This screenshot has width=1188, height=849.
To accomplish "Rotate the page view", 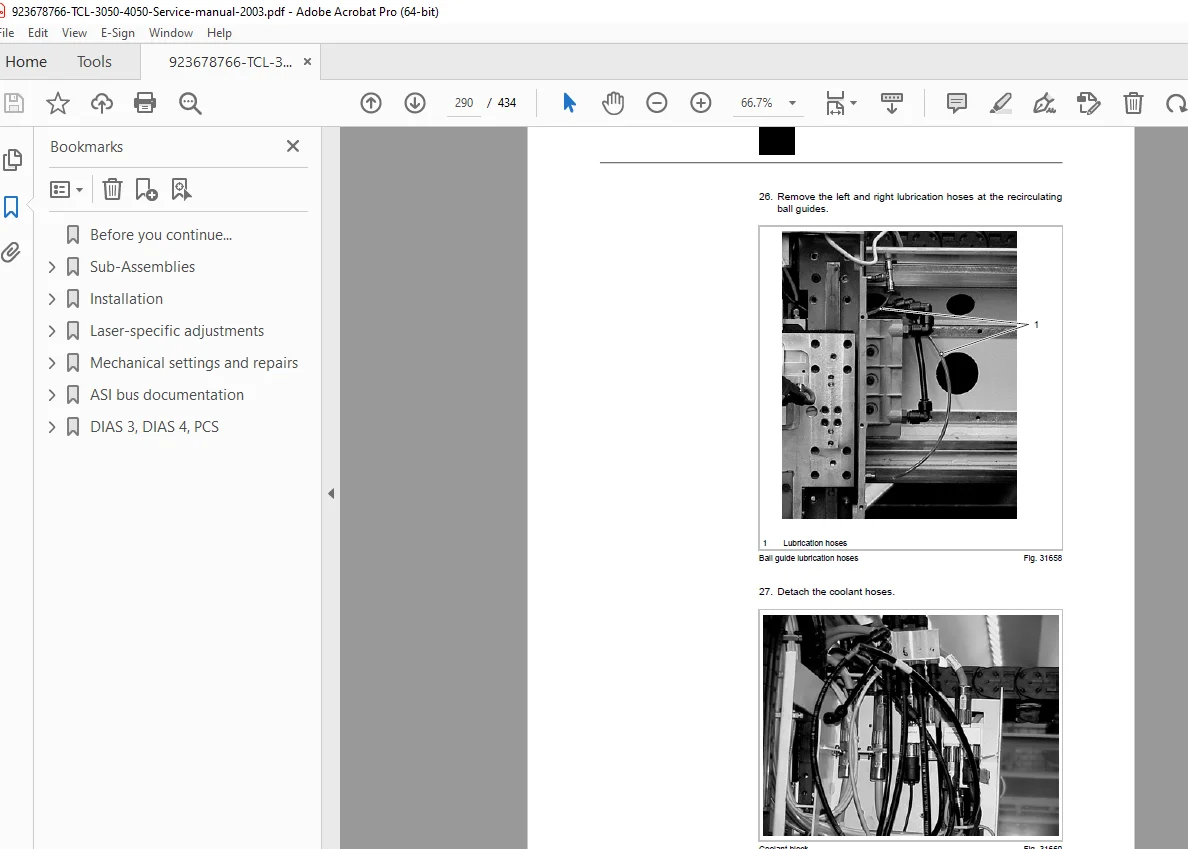I will click(1177, 103).
